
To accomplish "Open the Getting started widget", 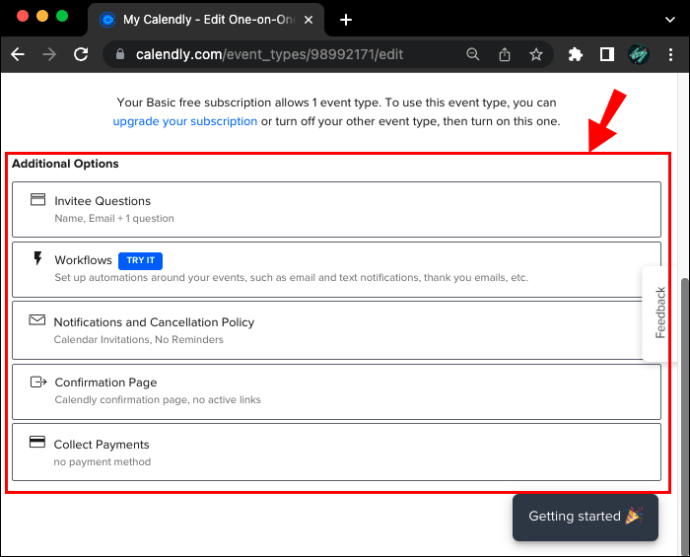I will [x=585, y=517].
